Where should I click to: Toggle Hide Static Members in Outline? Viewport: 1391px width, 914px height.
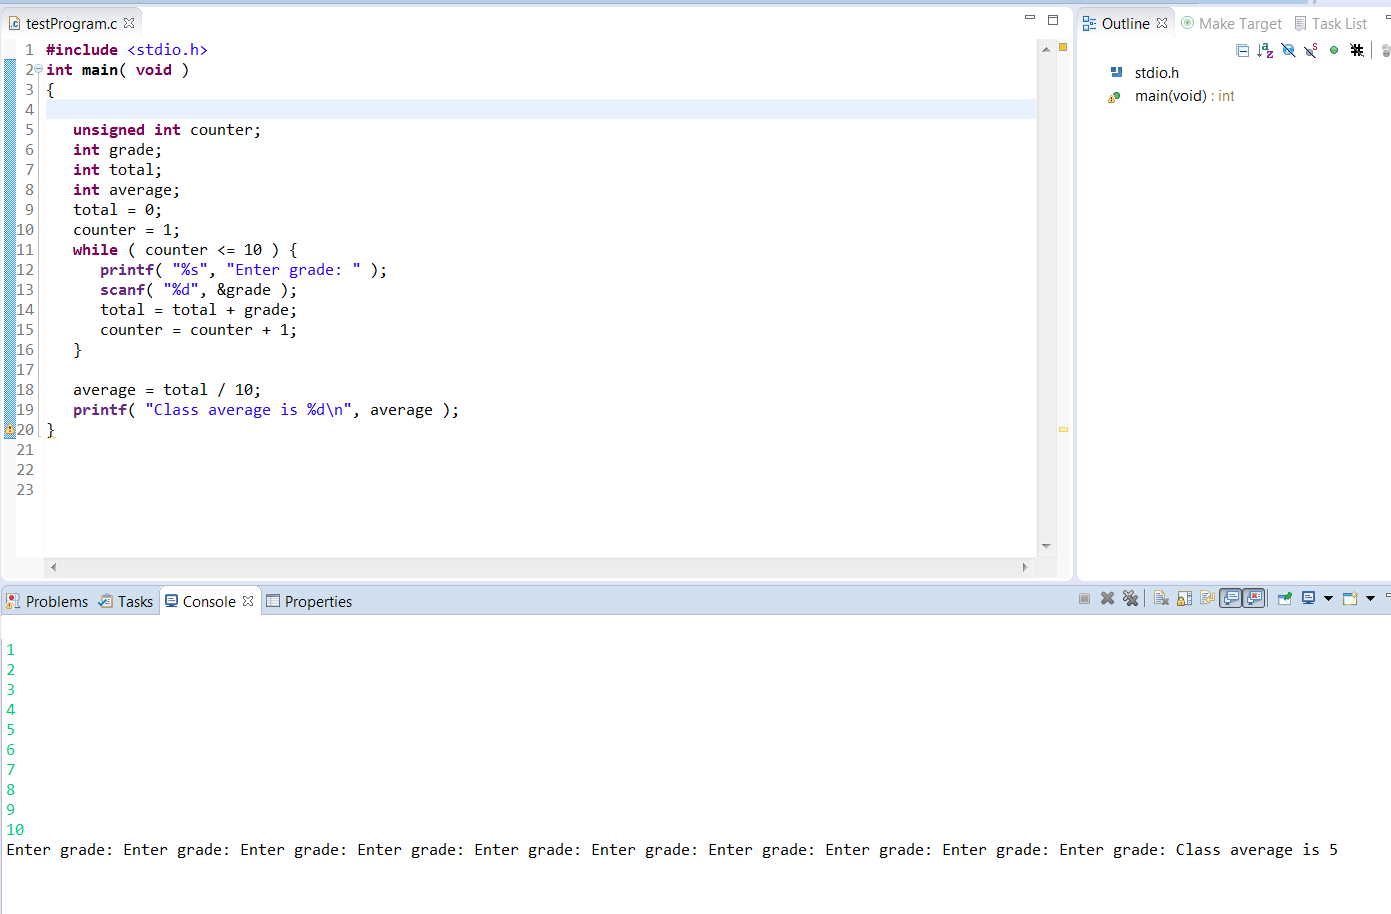click(x=1311, y=50)
